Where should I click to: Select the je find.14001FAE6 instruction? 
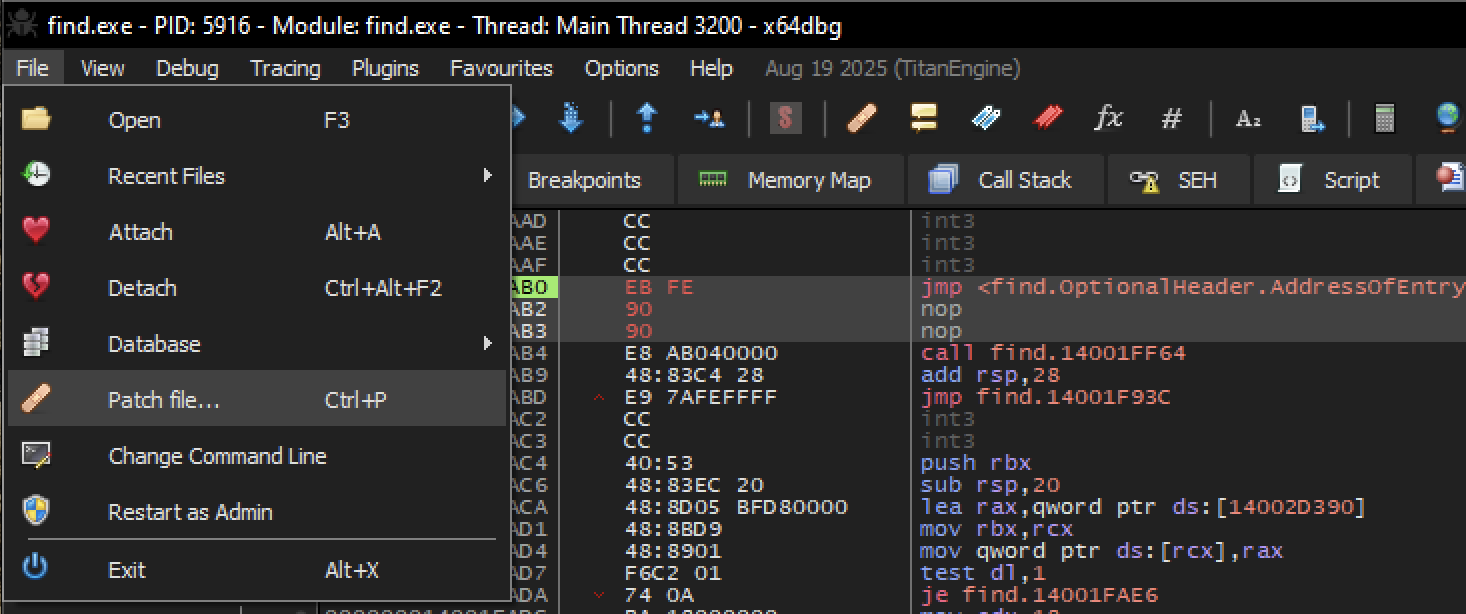pyautogui.click(x=1039, y=595)
